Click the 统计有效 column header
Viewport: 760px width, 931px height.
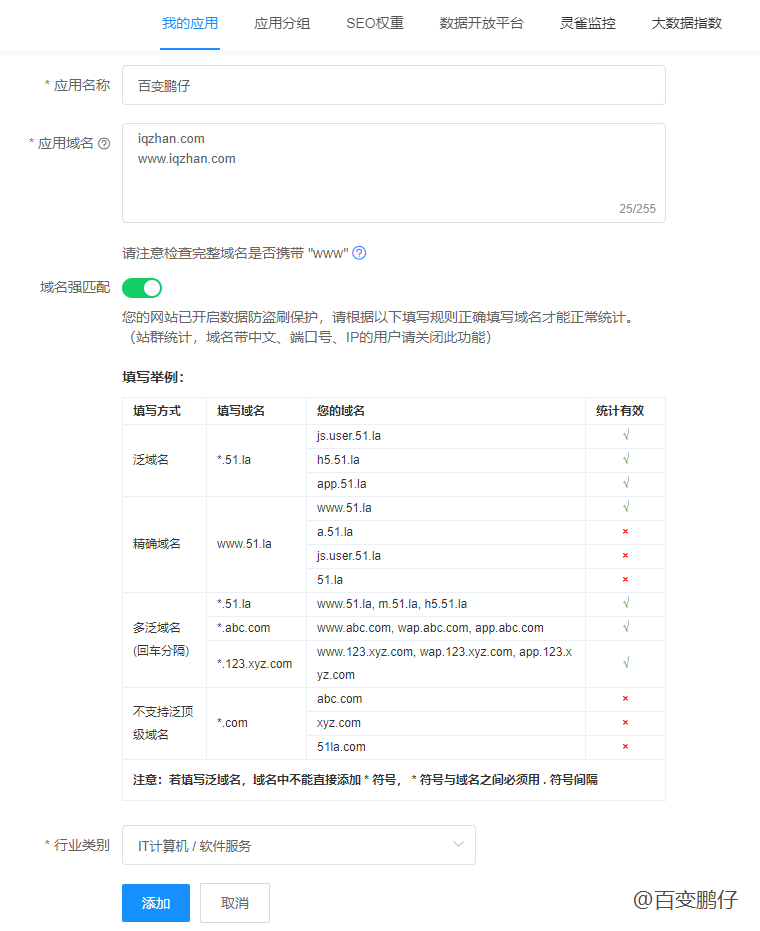[620, 411]
